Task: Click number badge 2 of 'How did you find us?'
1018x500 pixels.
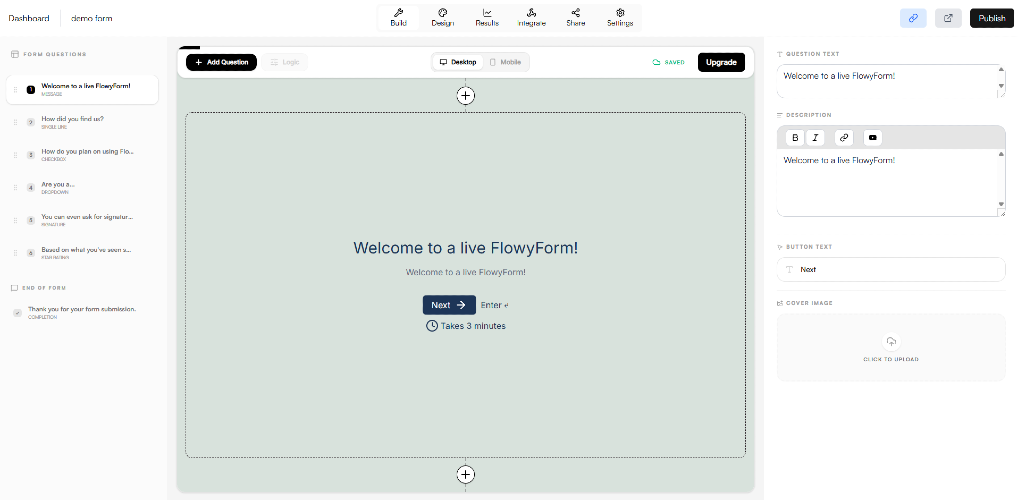Action: [x=31, y=122]
